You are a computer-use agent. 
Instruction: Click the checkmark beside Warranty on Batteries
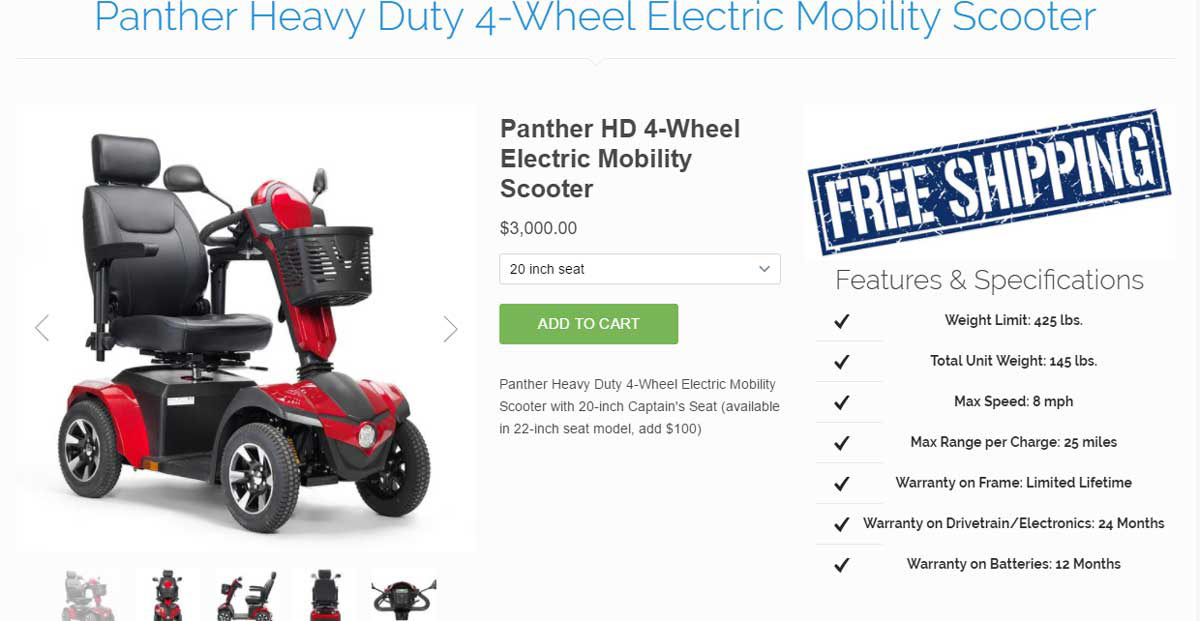[x=842, y=565]
